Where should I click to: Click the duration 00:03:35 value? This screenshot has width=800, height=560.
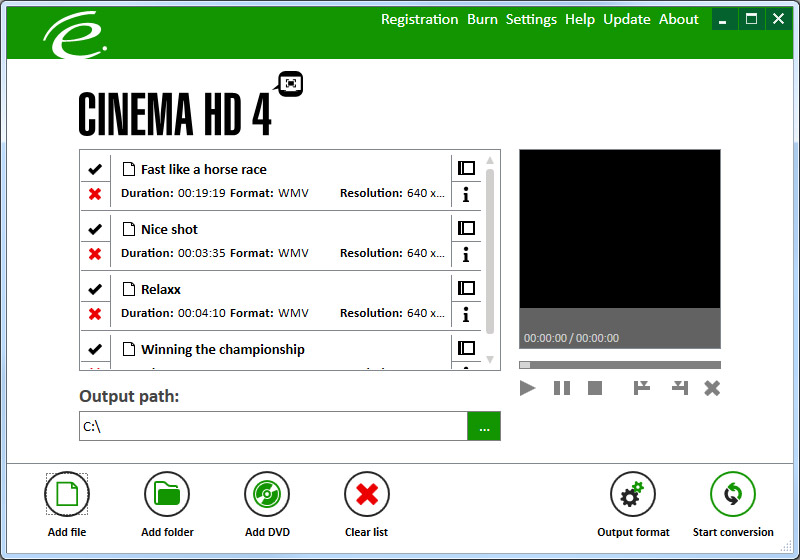point(202,253)
